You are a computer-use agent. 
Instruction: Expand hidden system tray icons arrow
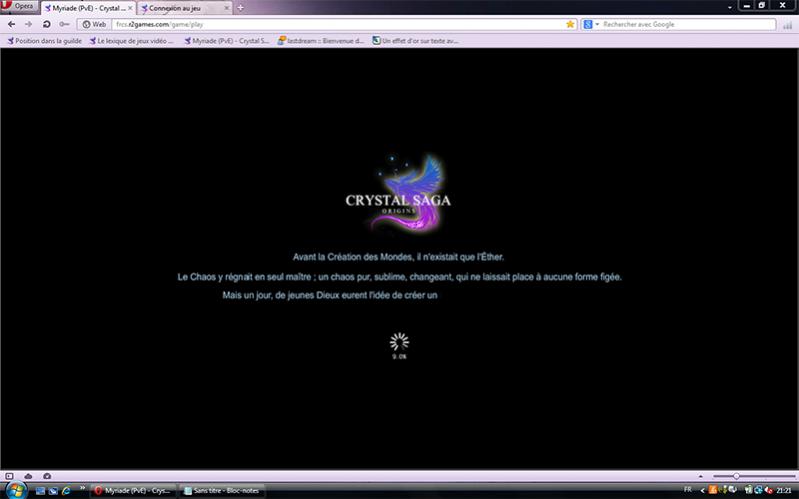click(702, 490)
